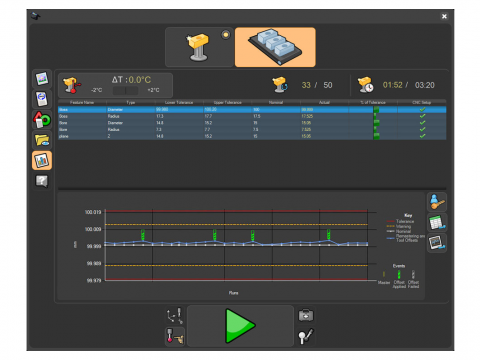Click the chart screen export icon
Viewport: 480px width, 360px height.
point(437,243)
